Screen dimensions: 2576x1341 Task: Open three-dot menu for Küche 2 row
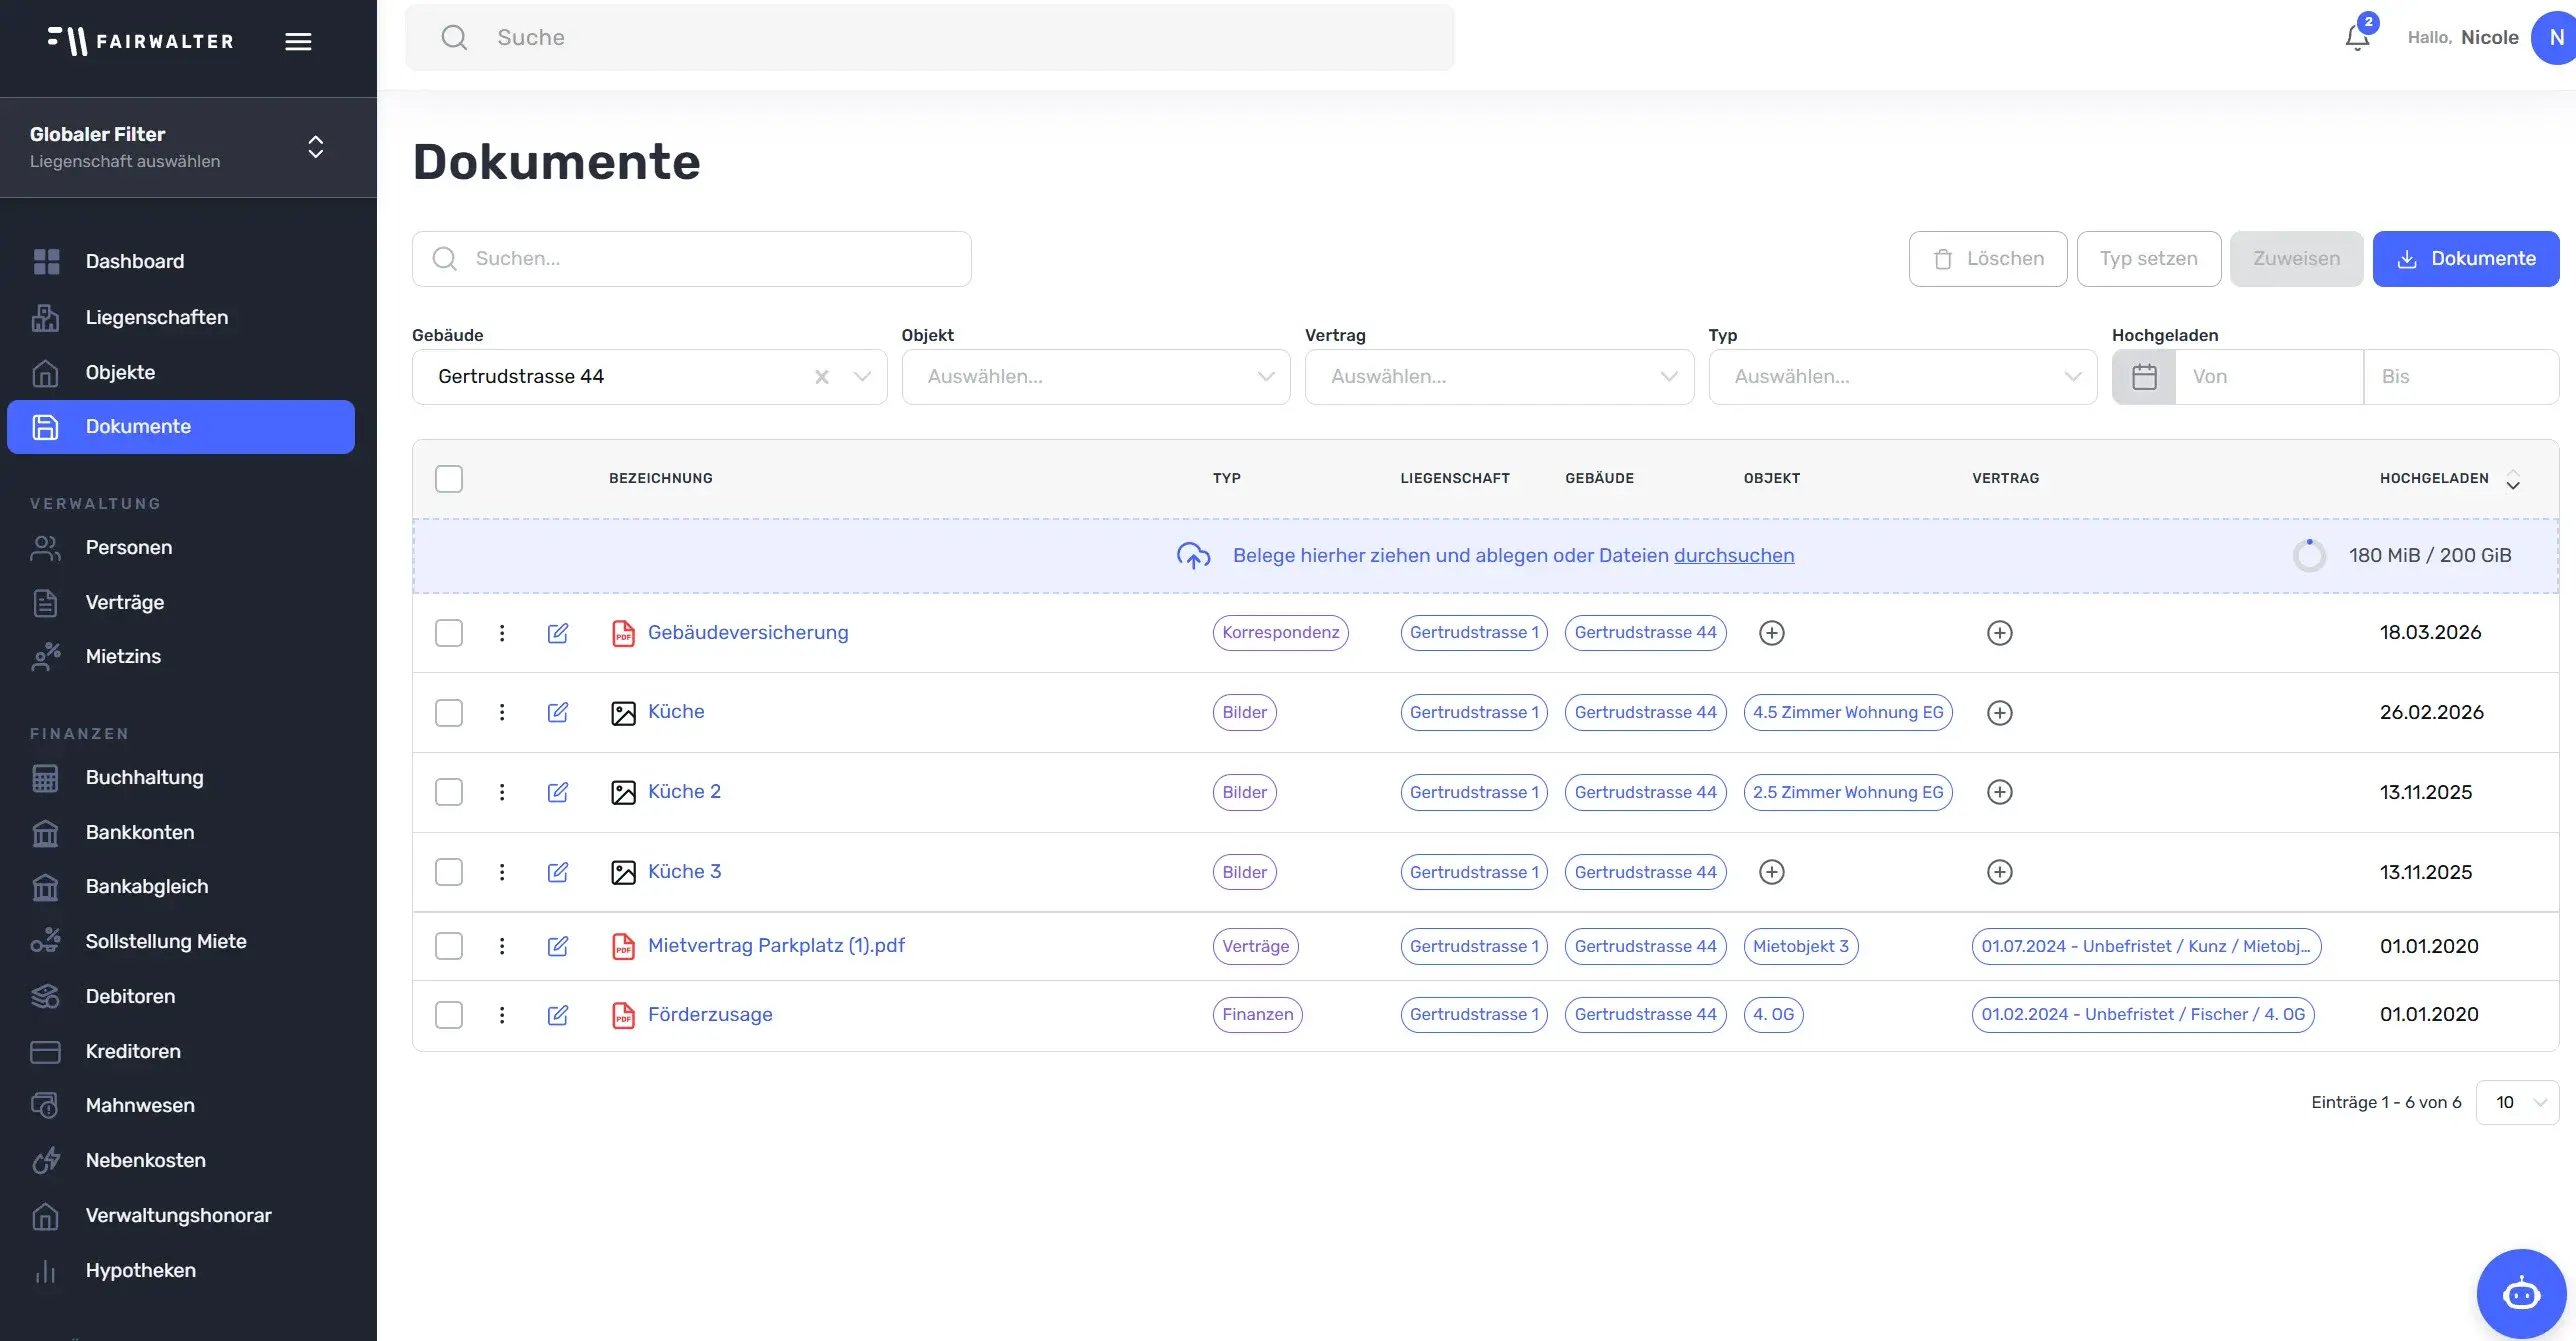[502, 792]
